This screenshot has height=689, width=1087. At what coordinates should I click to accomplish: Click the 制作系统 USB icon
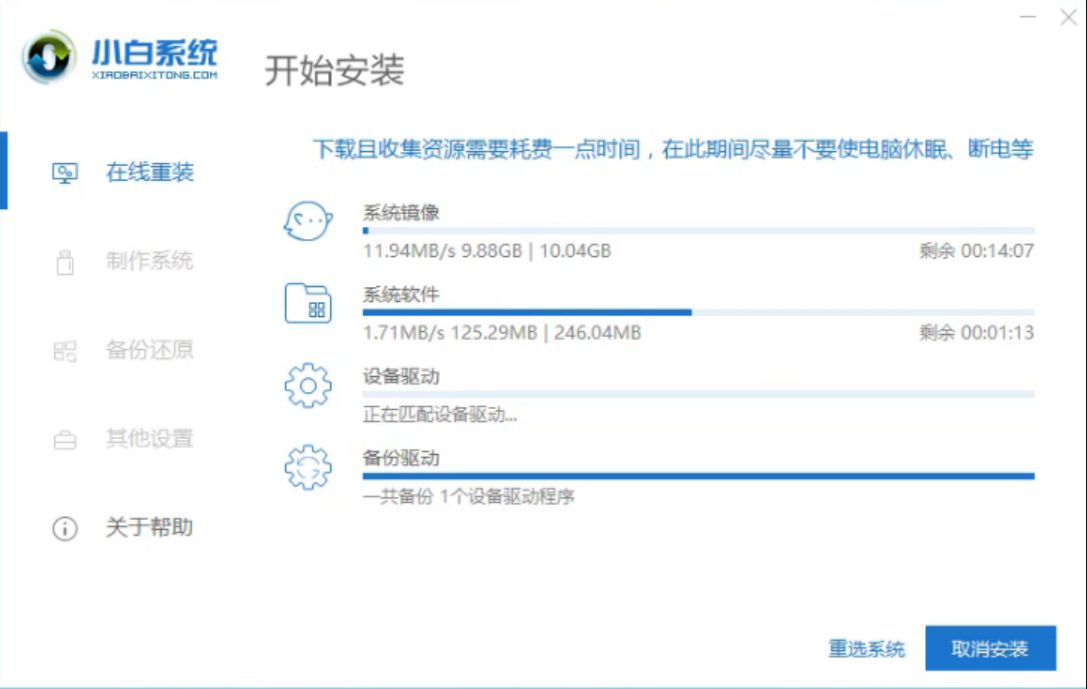pos(65,262)
